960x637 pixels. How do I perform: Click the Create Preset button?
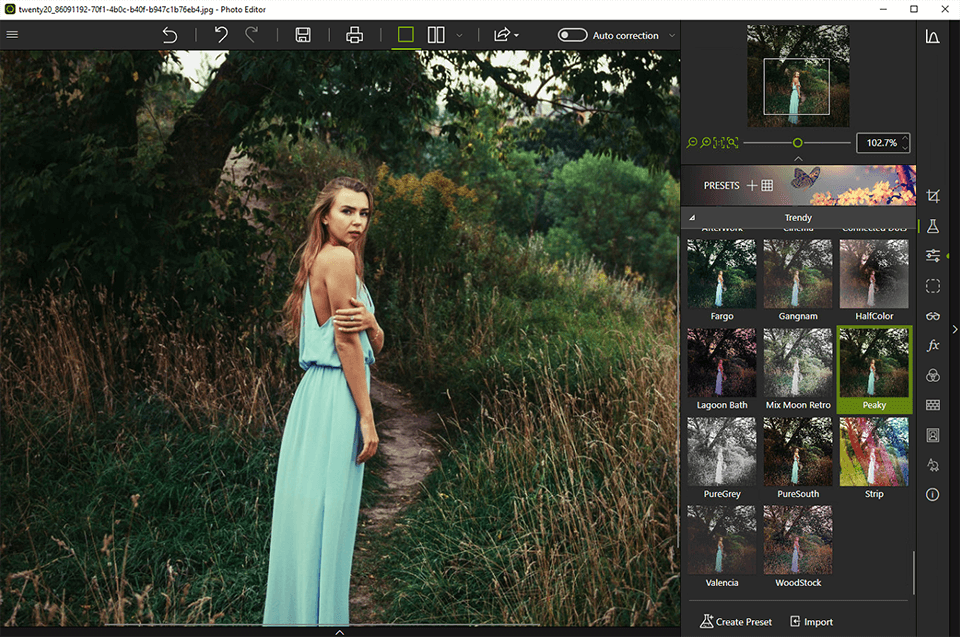click(736, 621)
